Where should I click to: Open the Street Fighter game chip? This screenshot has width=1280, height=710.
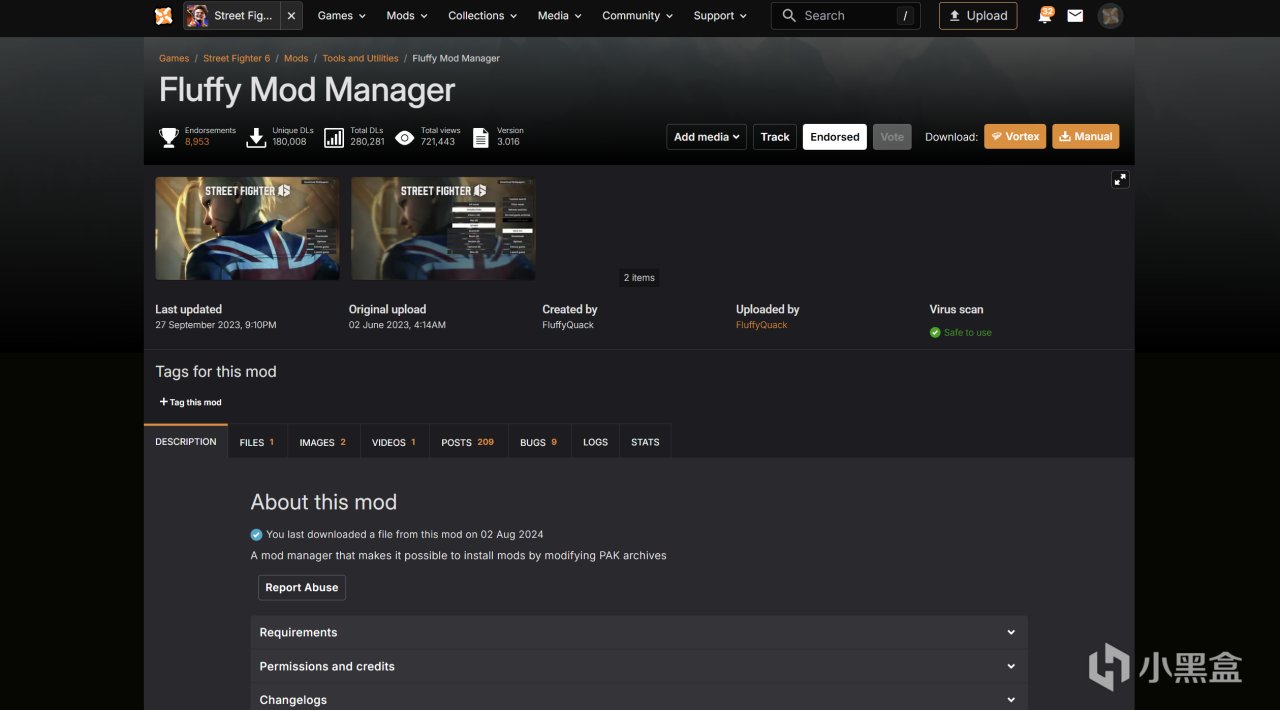(x=231, y=16)
